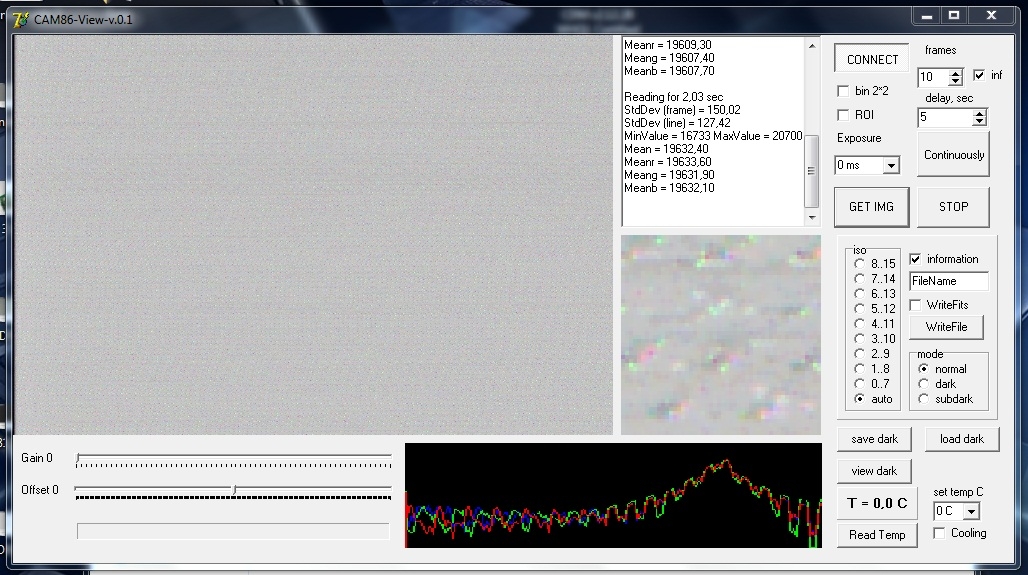The height and width of the screenshot is (575, 1028).
Task: Click the frames number field
Action: pos(933,77)
